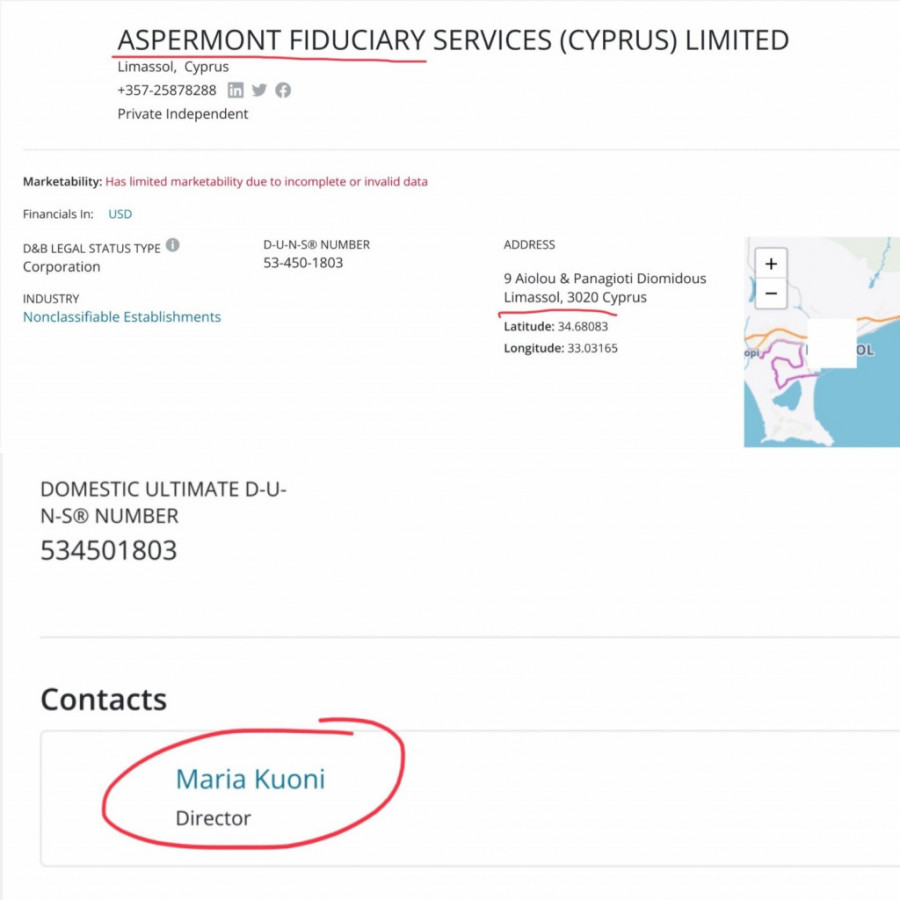Click the 9 Aiolou & Panagioti Diomidous address
This screenshot has width=900, height=900.
point(605,278)
